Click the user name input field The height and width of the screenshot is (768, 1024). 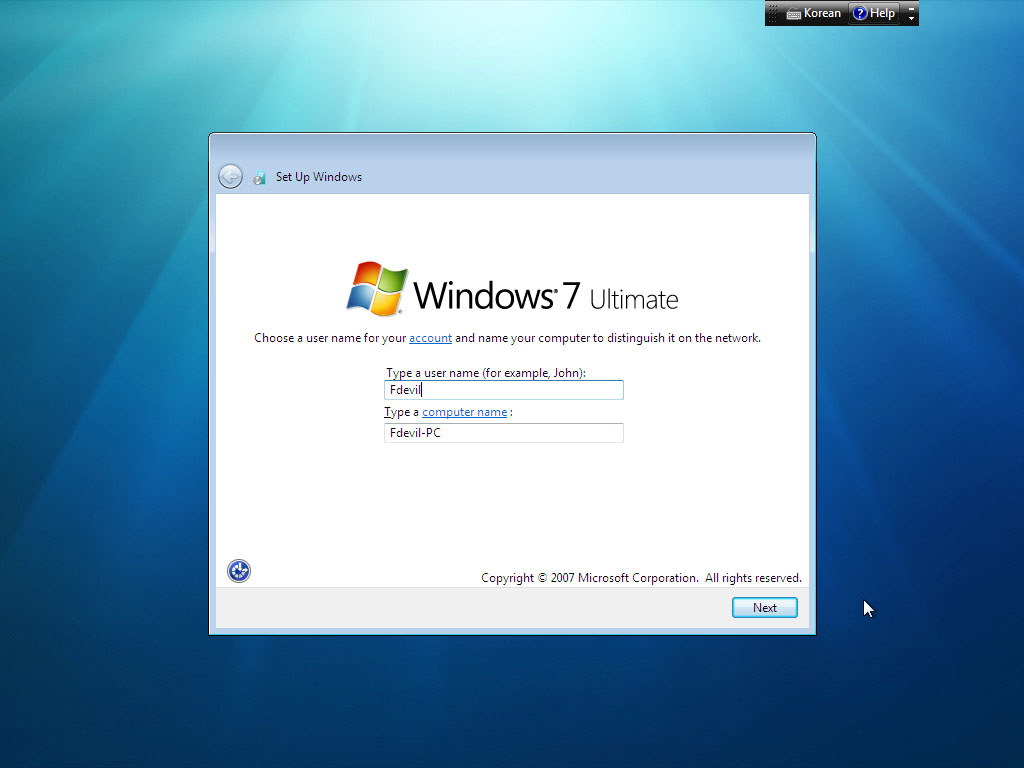coord(504,390)
